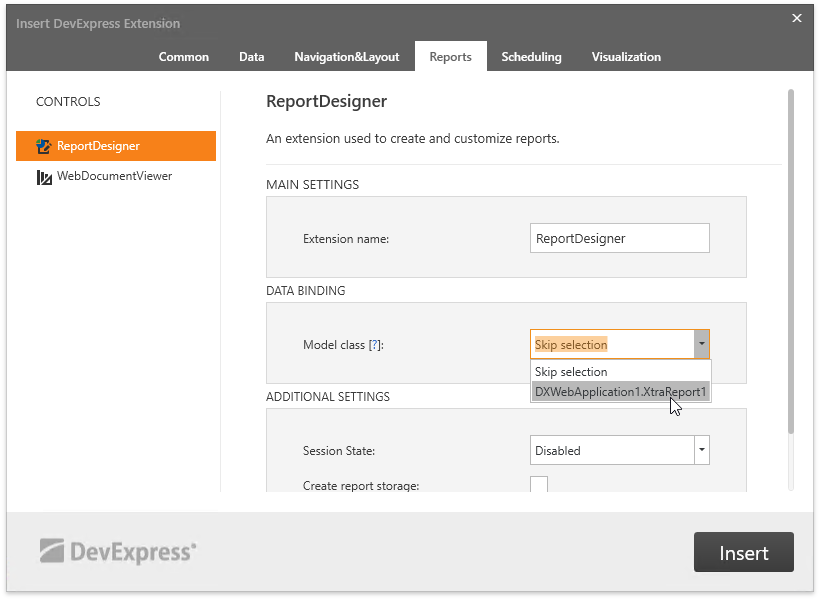Switch to the Visualization tab
Image resolution: width=820 pixels, height=600 pixels.
click(x=626, y=57)
